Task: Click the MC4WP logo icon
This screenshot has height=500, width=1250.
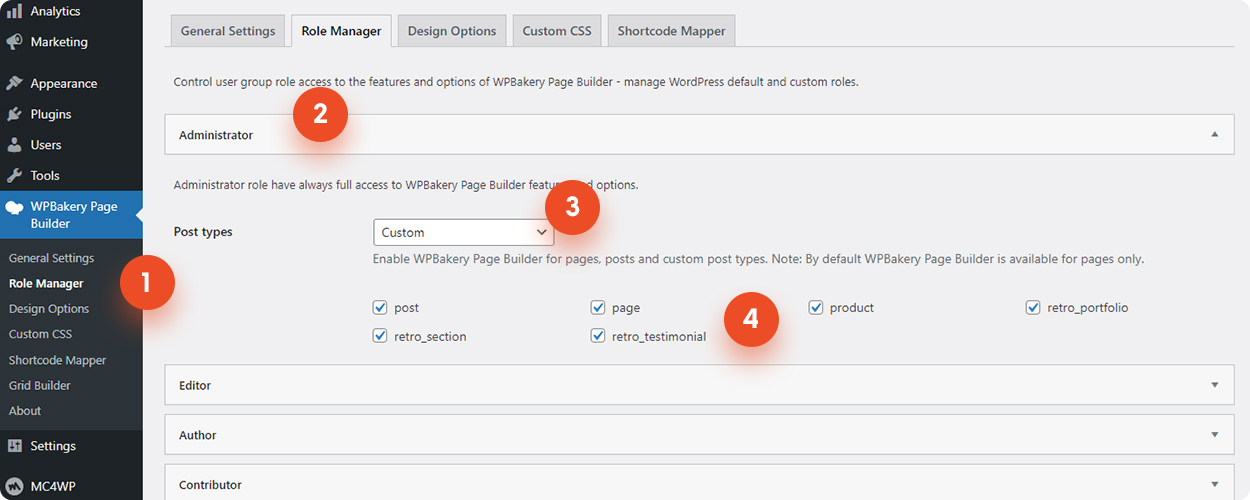Action: pyautogui.click(x=15, y=487)
